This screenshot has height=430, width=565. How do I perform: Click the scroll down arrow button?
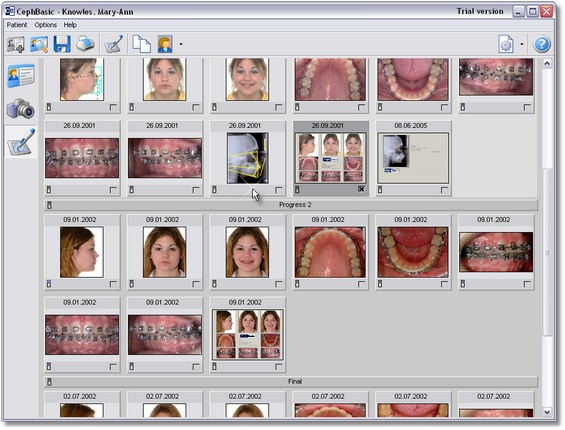coord(547,412)
